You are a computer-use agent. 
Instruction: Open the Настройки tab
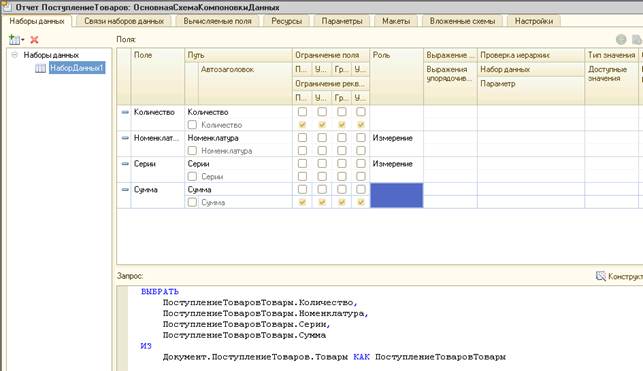(534, 21)
